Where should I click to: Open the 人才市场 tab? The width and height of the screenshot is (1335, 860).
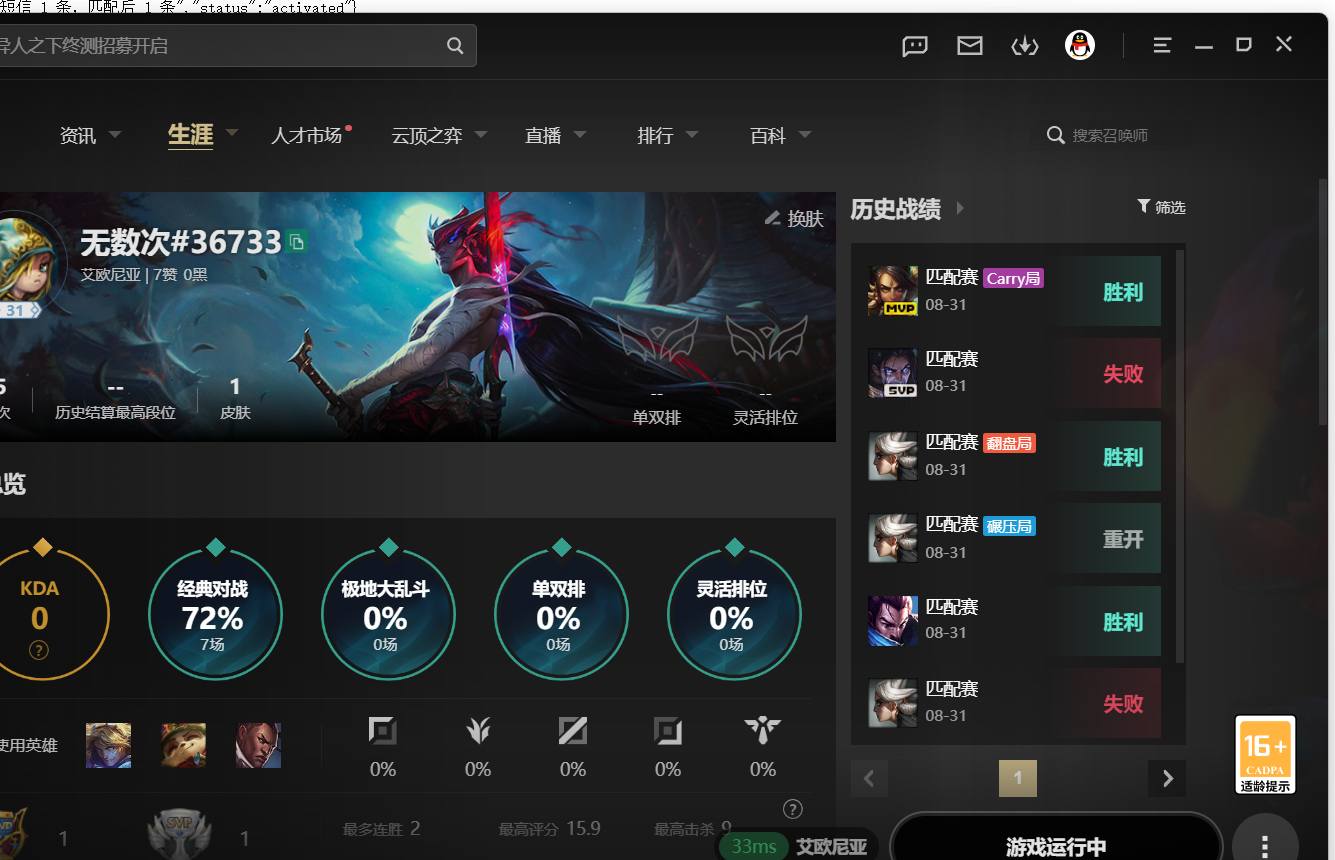tap(307, 135)
